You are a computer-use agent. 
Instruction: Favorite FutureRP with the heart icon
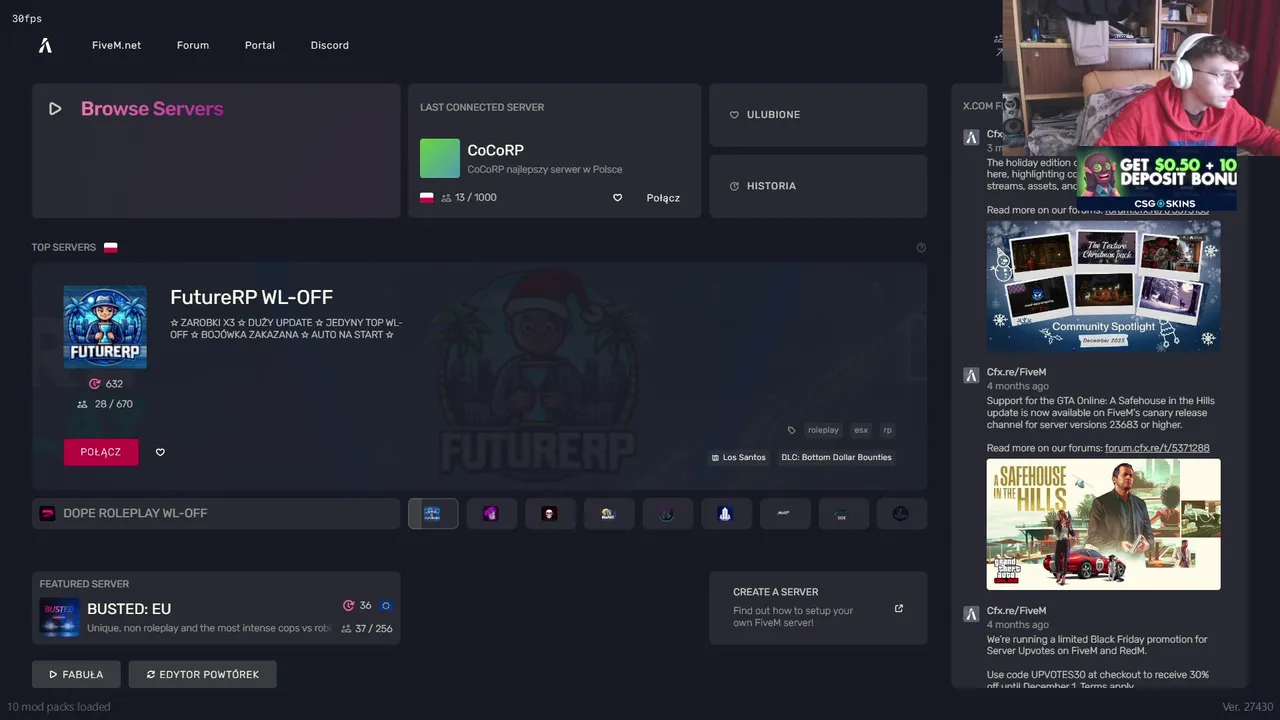pos(160,452)
